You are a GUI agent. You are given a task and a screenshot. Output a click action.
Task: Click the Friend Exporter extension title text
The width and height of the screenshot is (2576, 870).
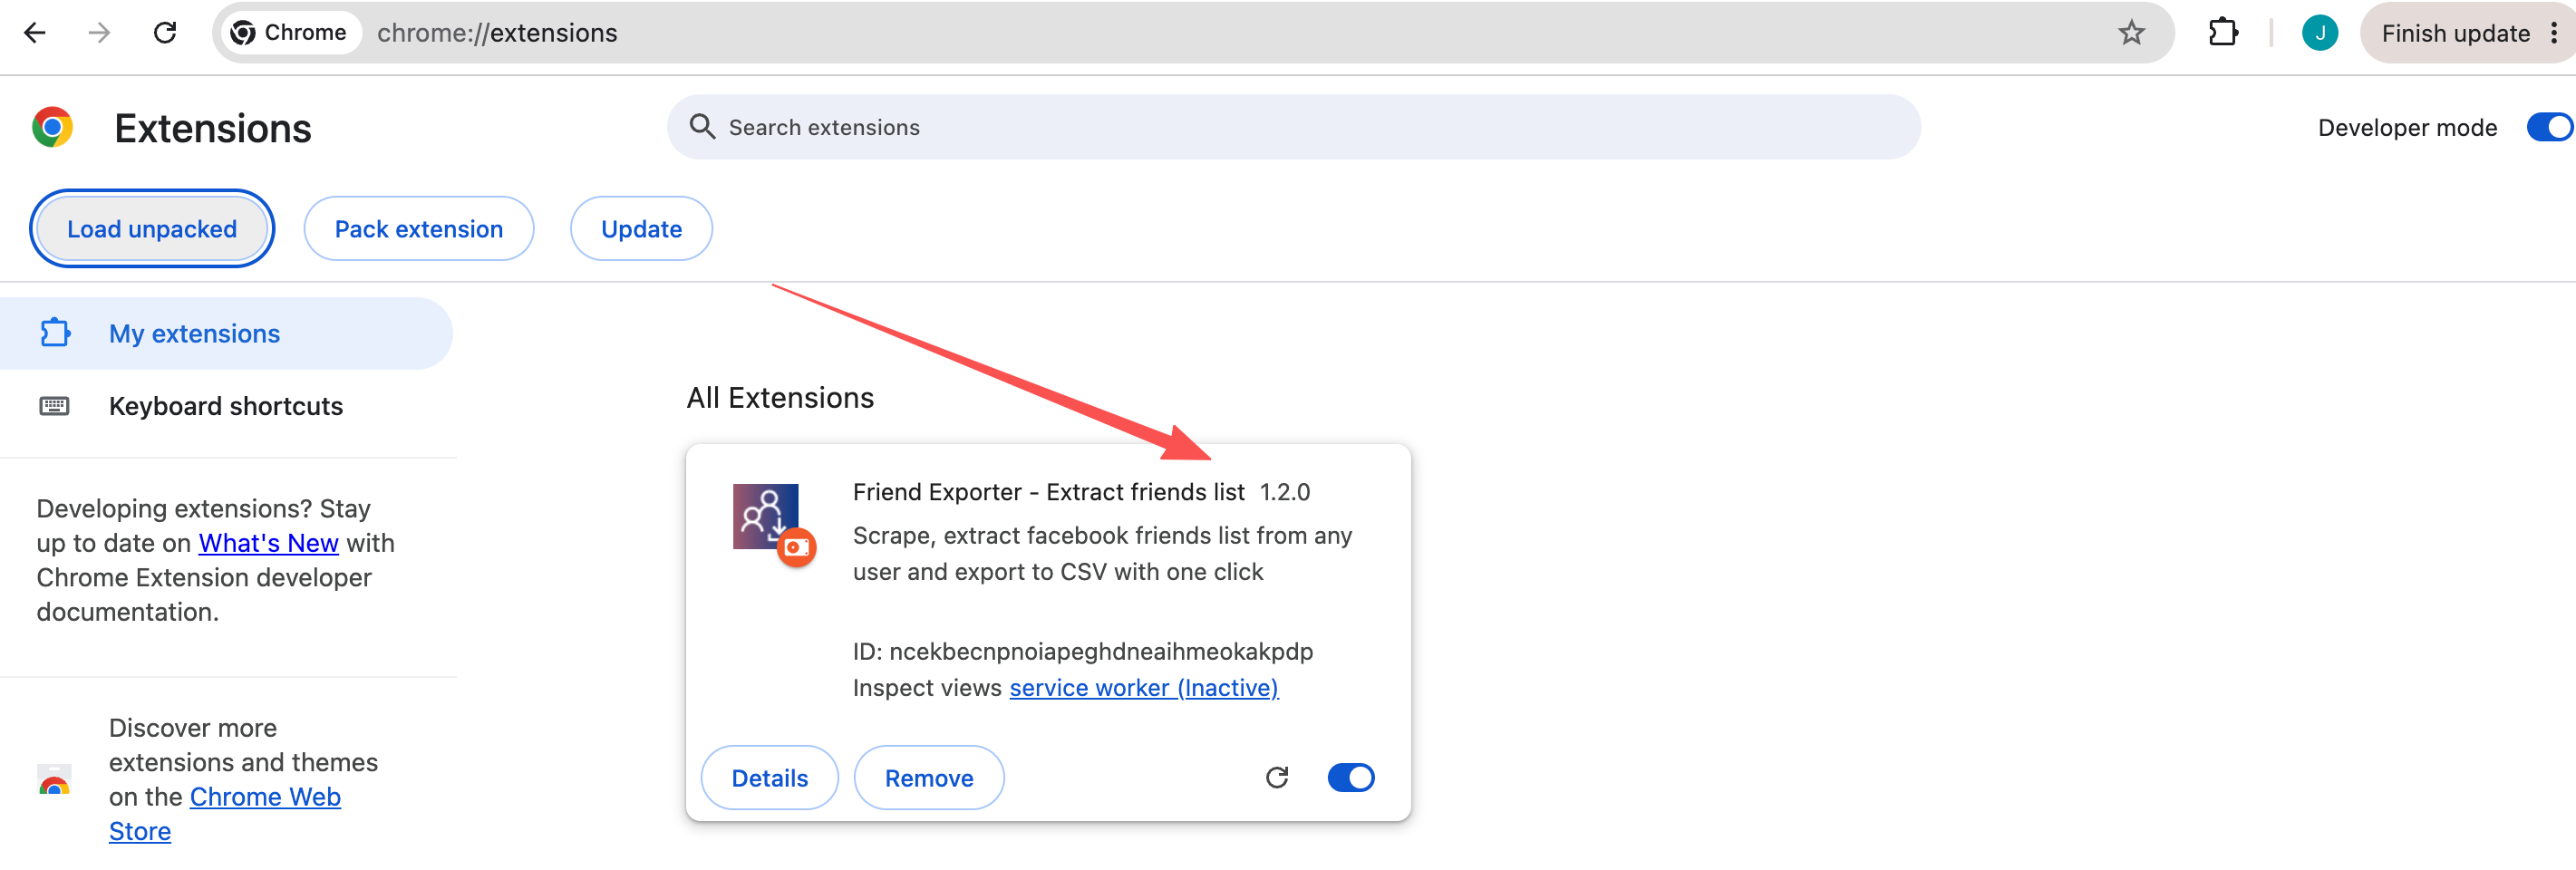coord(1048,492)
